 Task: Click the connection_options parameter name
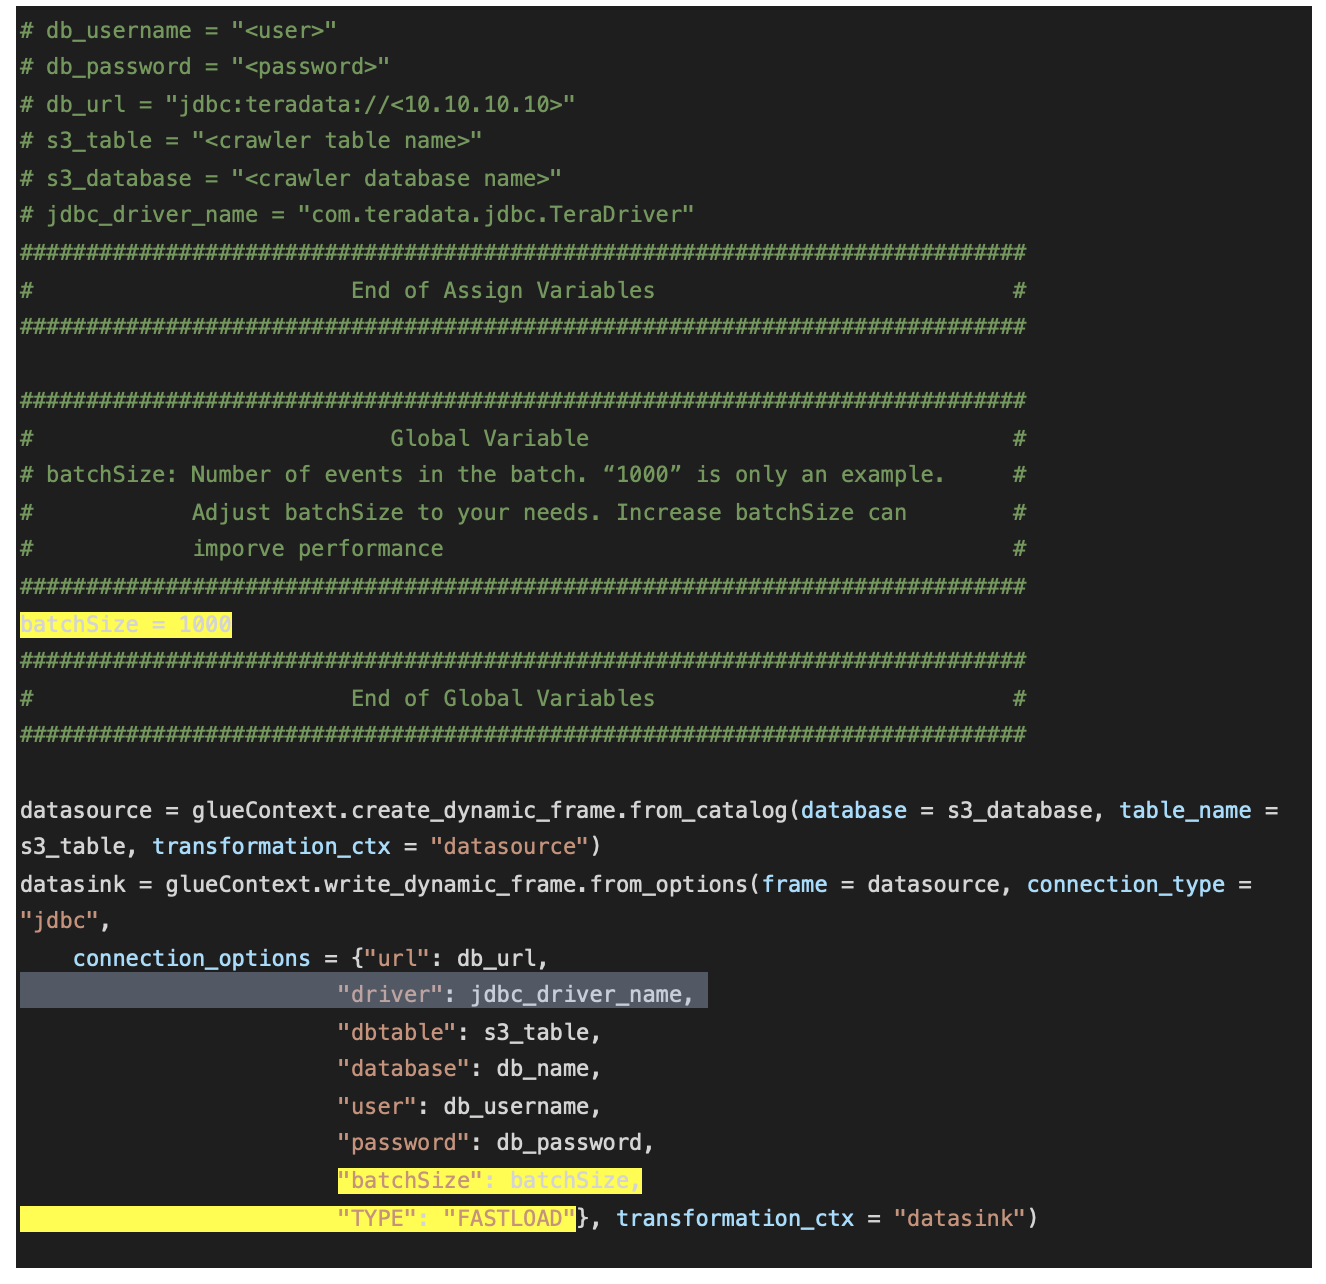191,959
